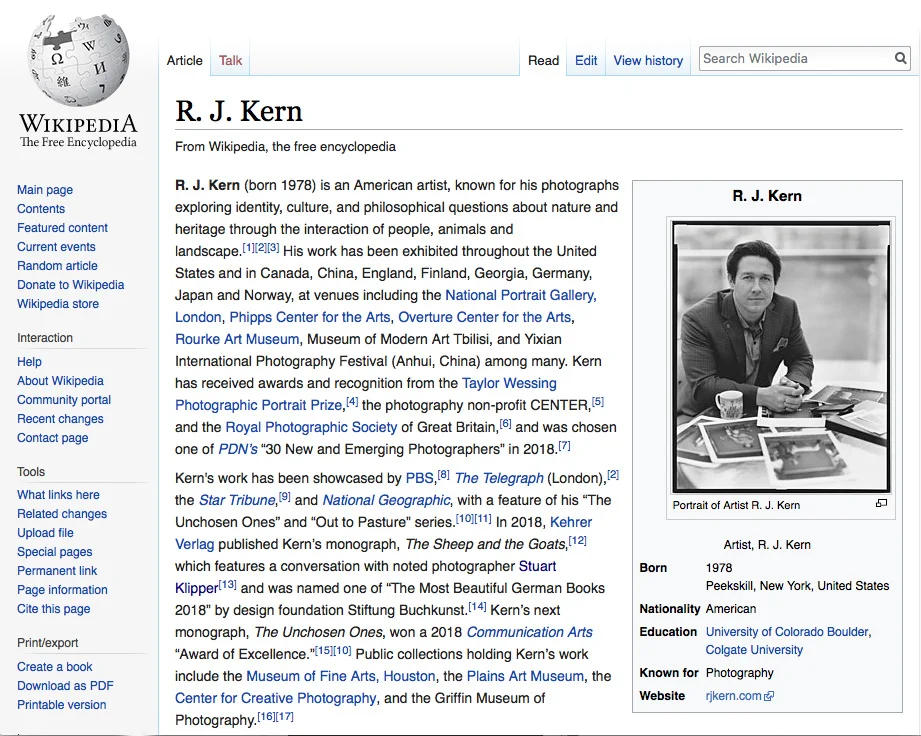Open the Taylor Wessing link
Image resolution: width=921 pixels, height=736 pixels.
509,383
